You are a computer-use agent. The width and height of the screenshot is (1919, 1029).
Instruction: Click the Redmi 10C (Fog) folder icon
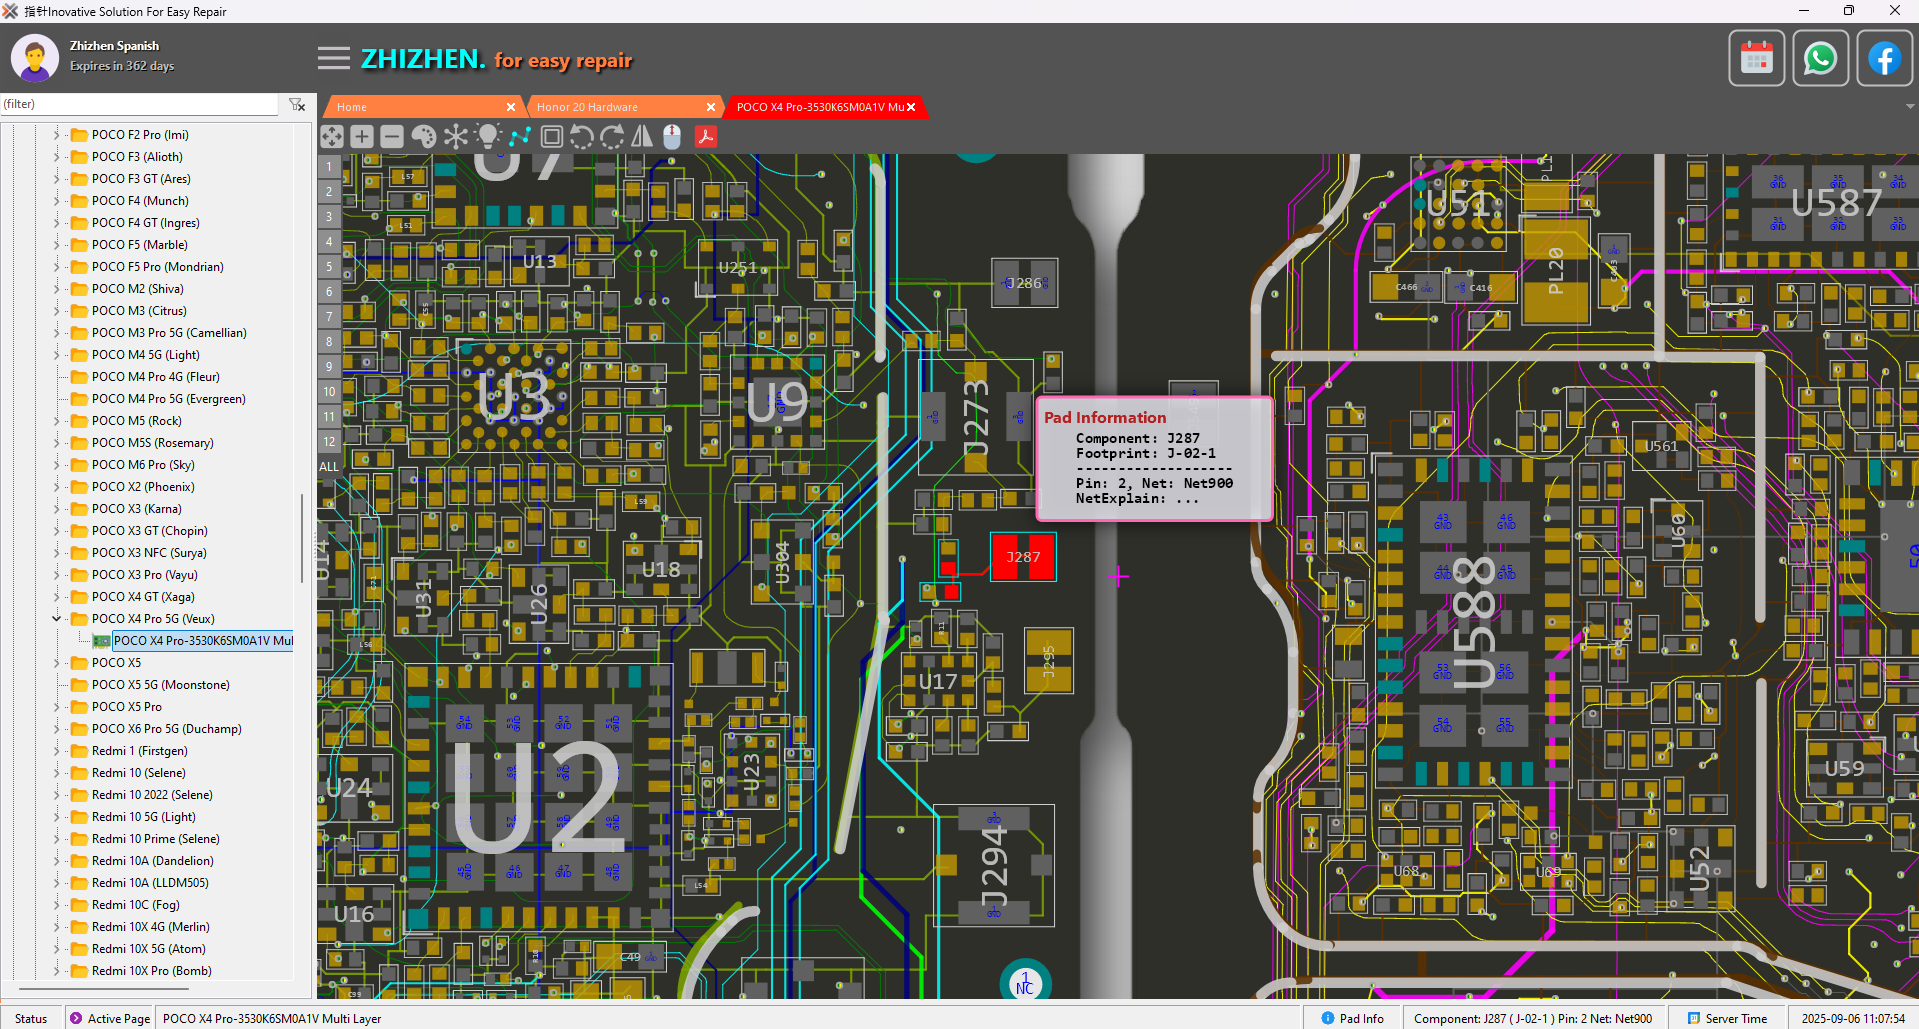pos(79,905)
